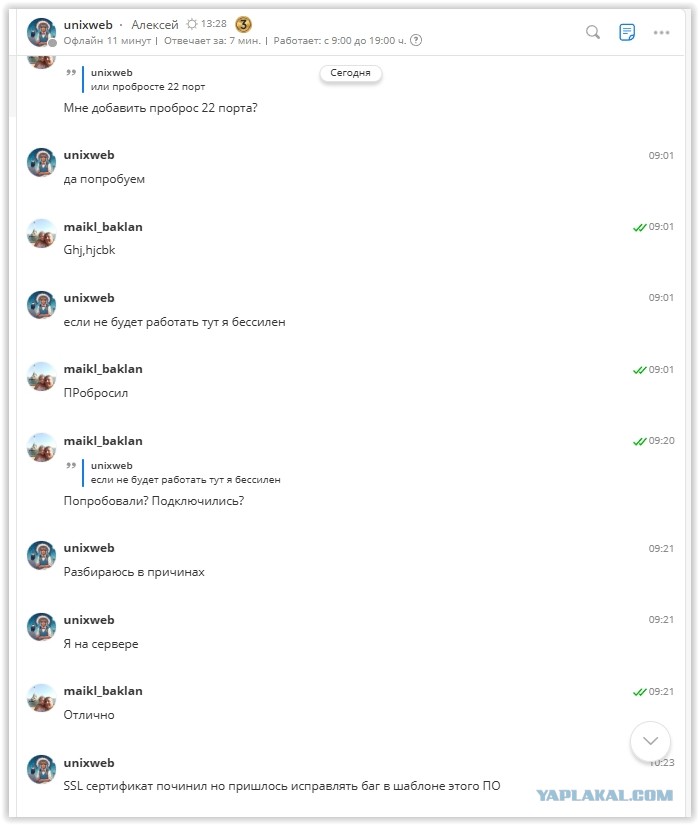Click unixweb name above 'Я на сервере'

tap(89, 620)
